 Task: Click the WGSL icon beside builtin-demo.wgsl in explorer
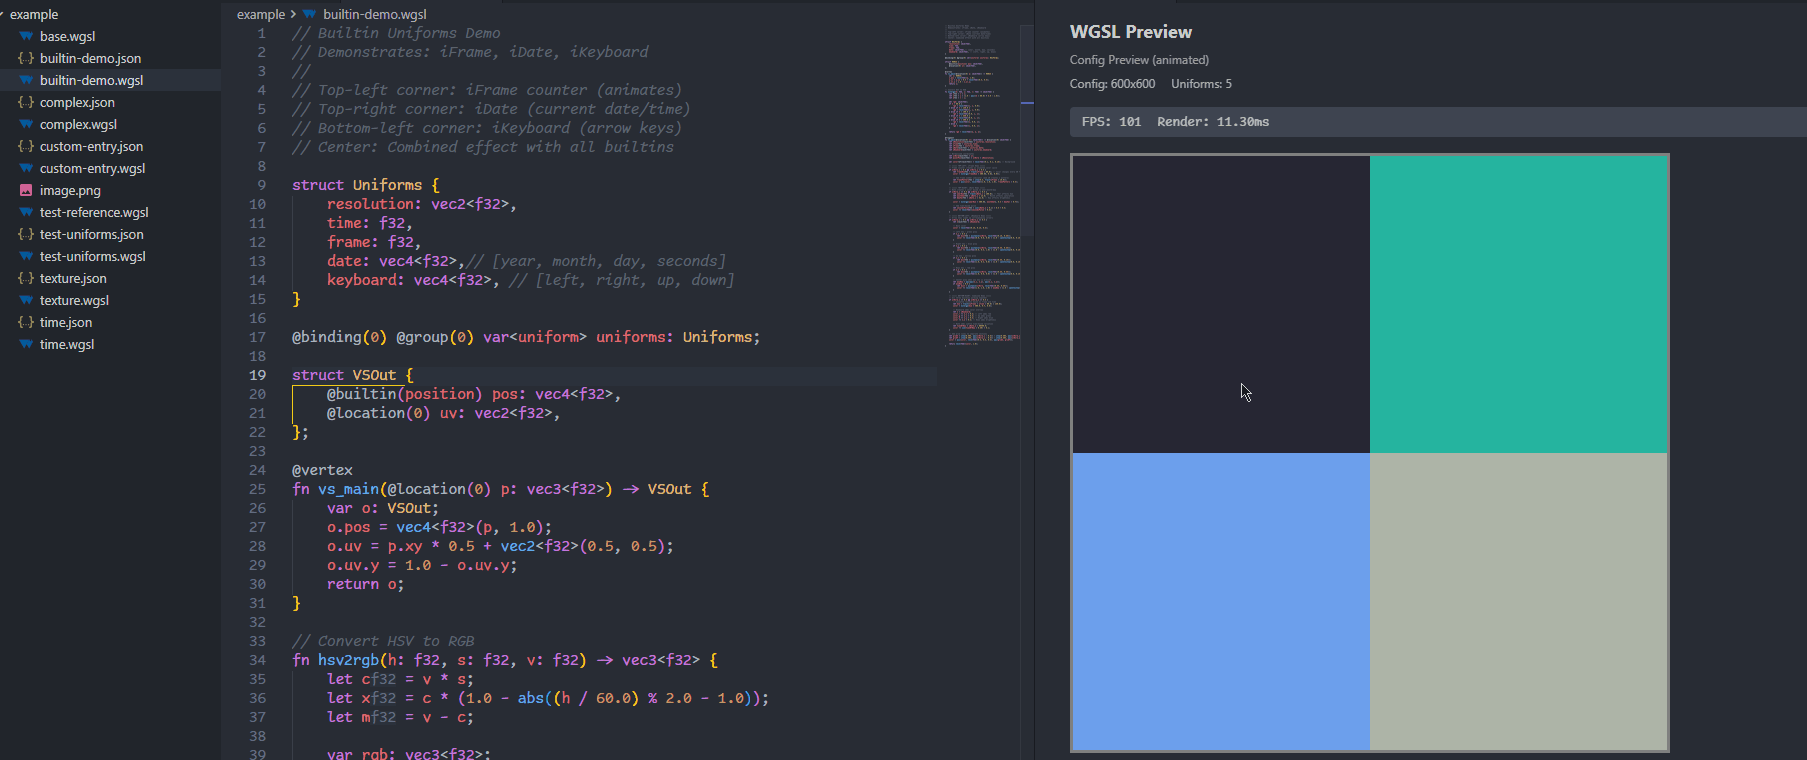pos(26,80)
